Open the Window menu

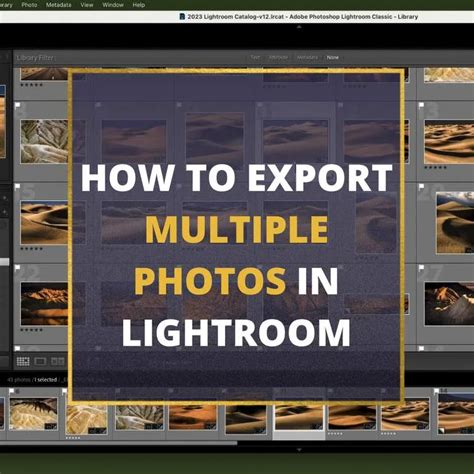(x=113, y=5)
